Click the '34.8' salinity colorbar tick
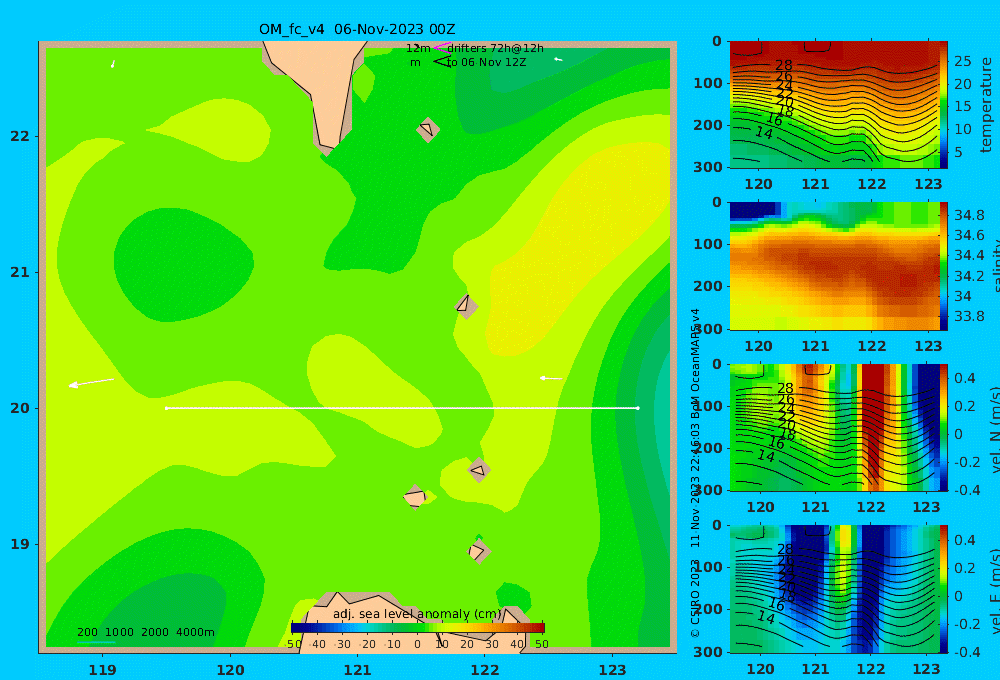 969,215
